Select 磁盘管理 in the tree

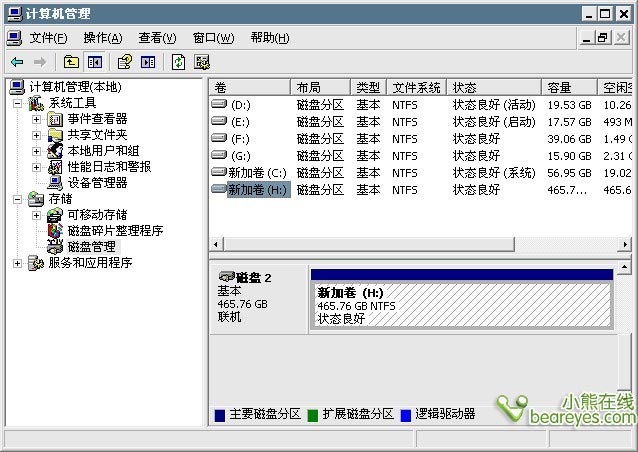[x=92, y=247]
